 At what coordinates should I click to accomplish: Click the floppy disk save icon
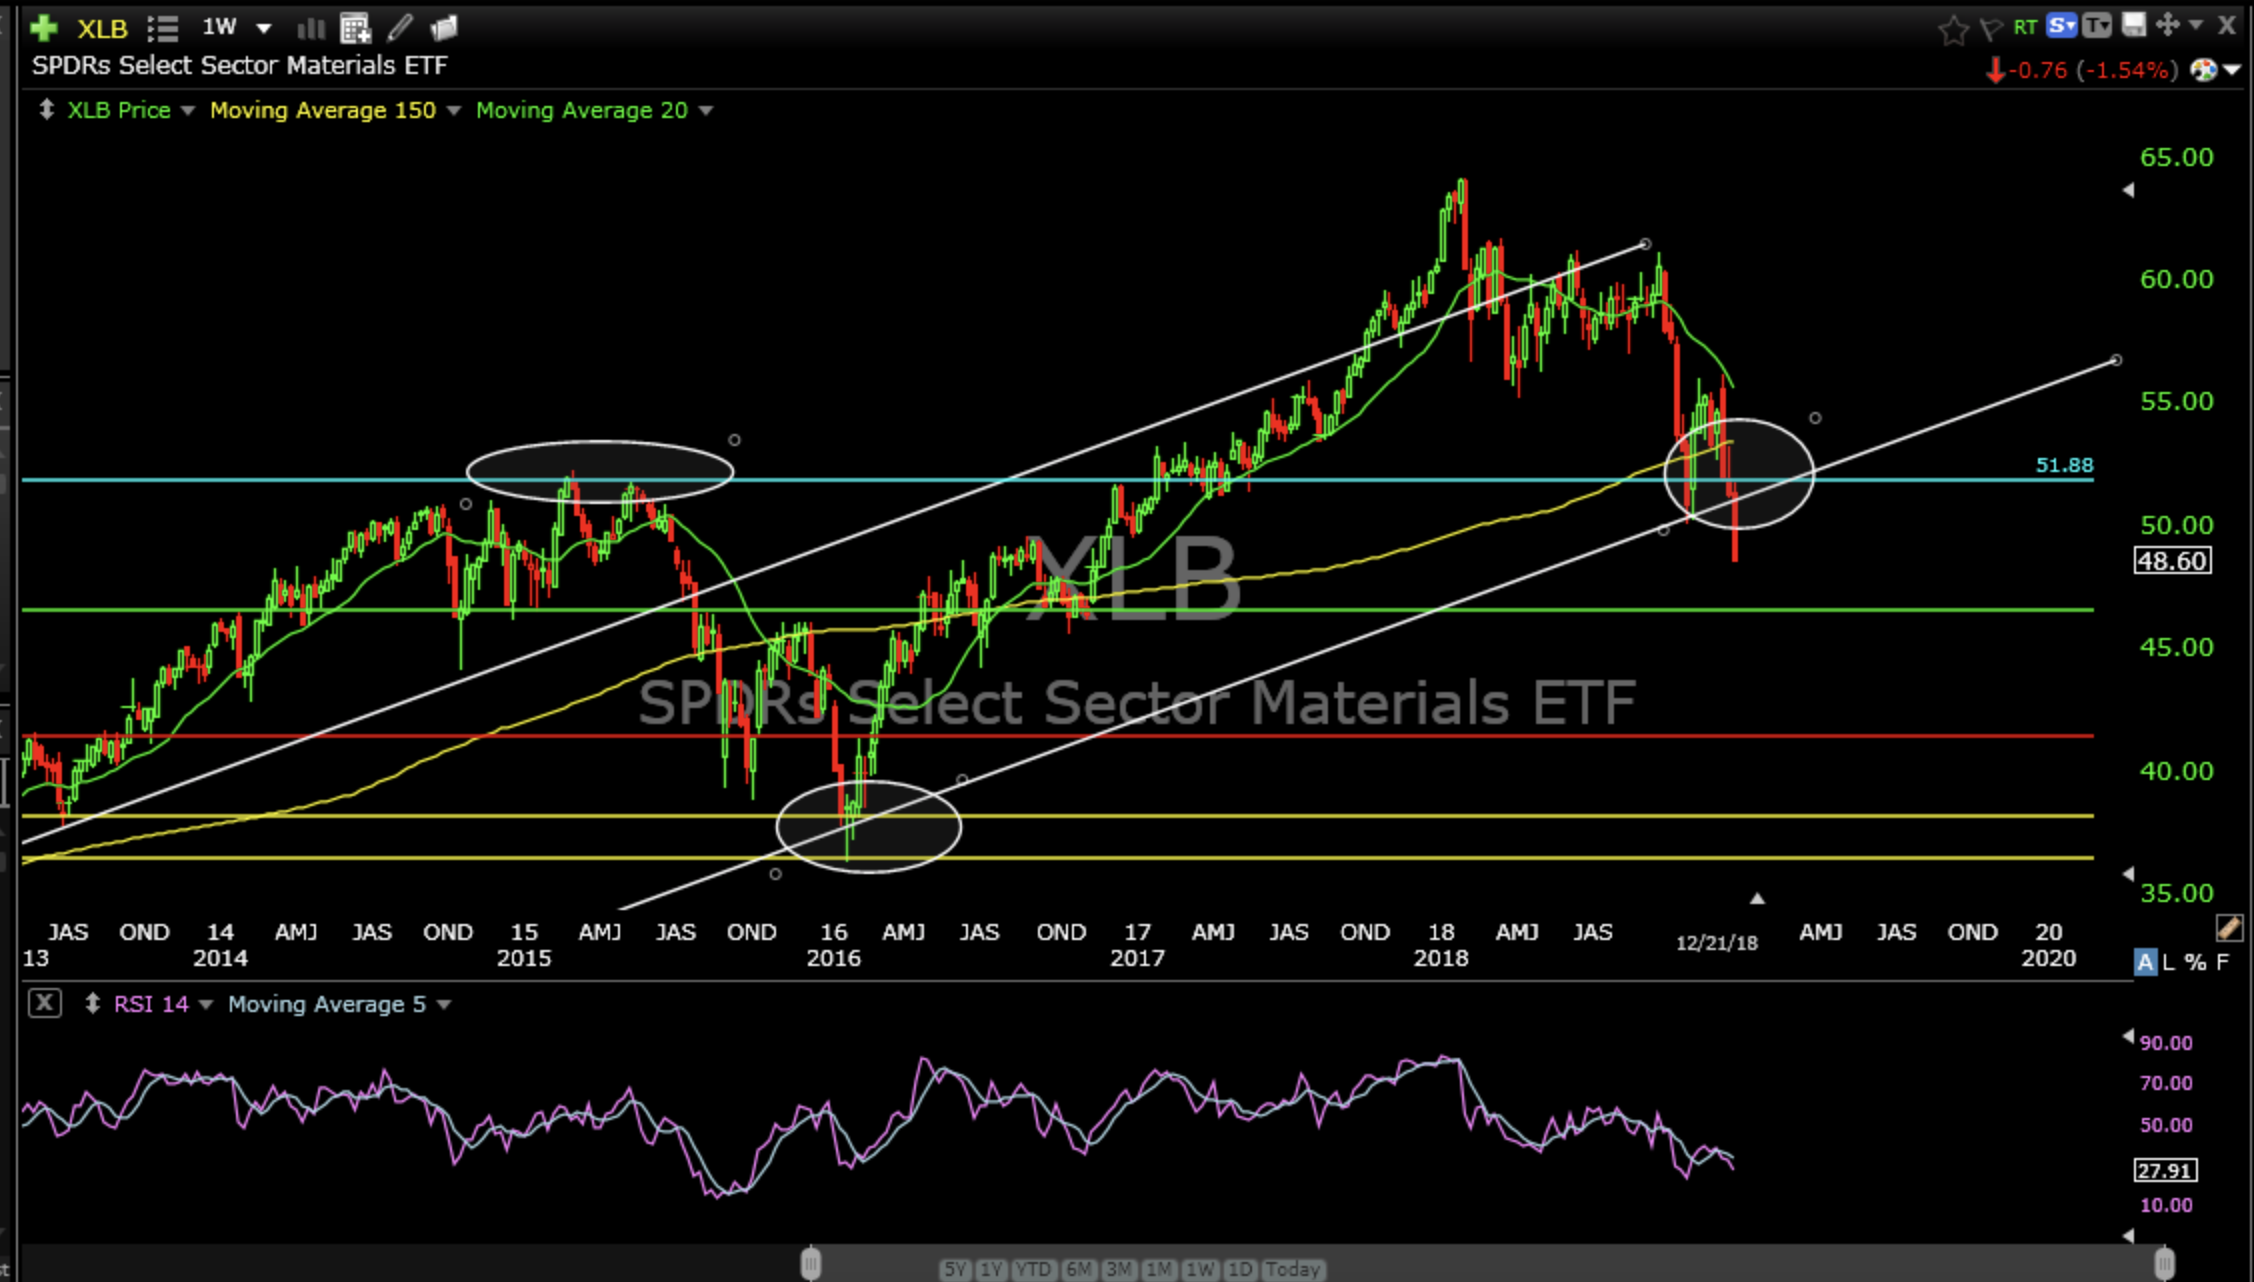(2134, 25)
